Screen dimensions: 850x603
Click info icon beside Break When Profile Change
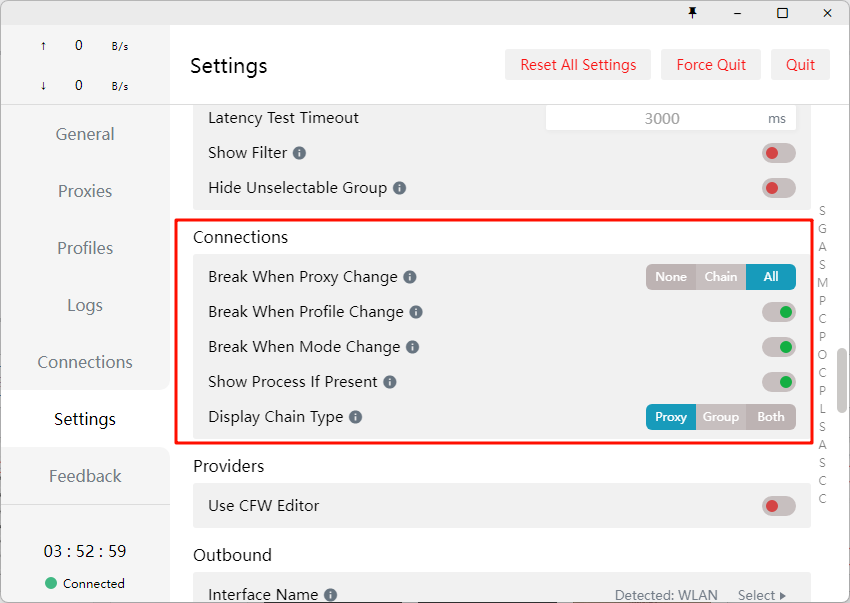416,312
